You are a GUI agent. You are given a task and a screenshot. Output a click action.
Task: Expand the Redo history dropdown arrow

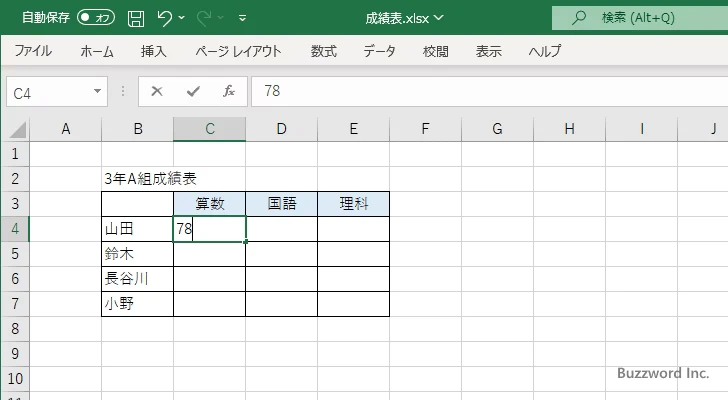pos(221,18)
